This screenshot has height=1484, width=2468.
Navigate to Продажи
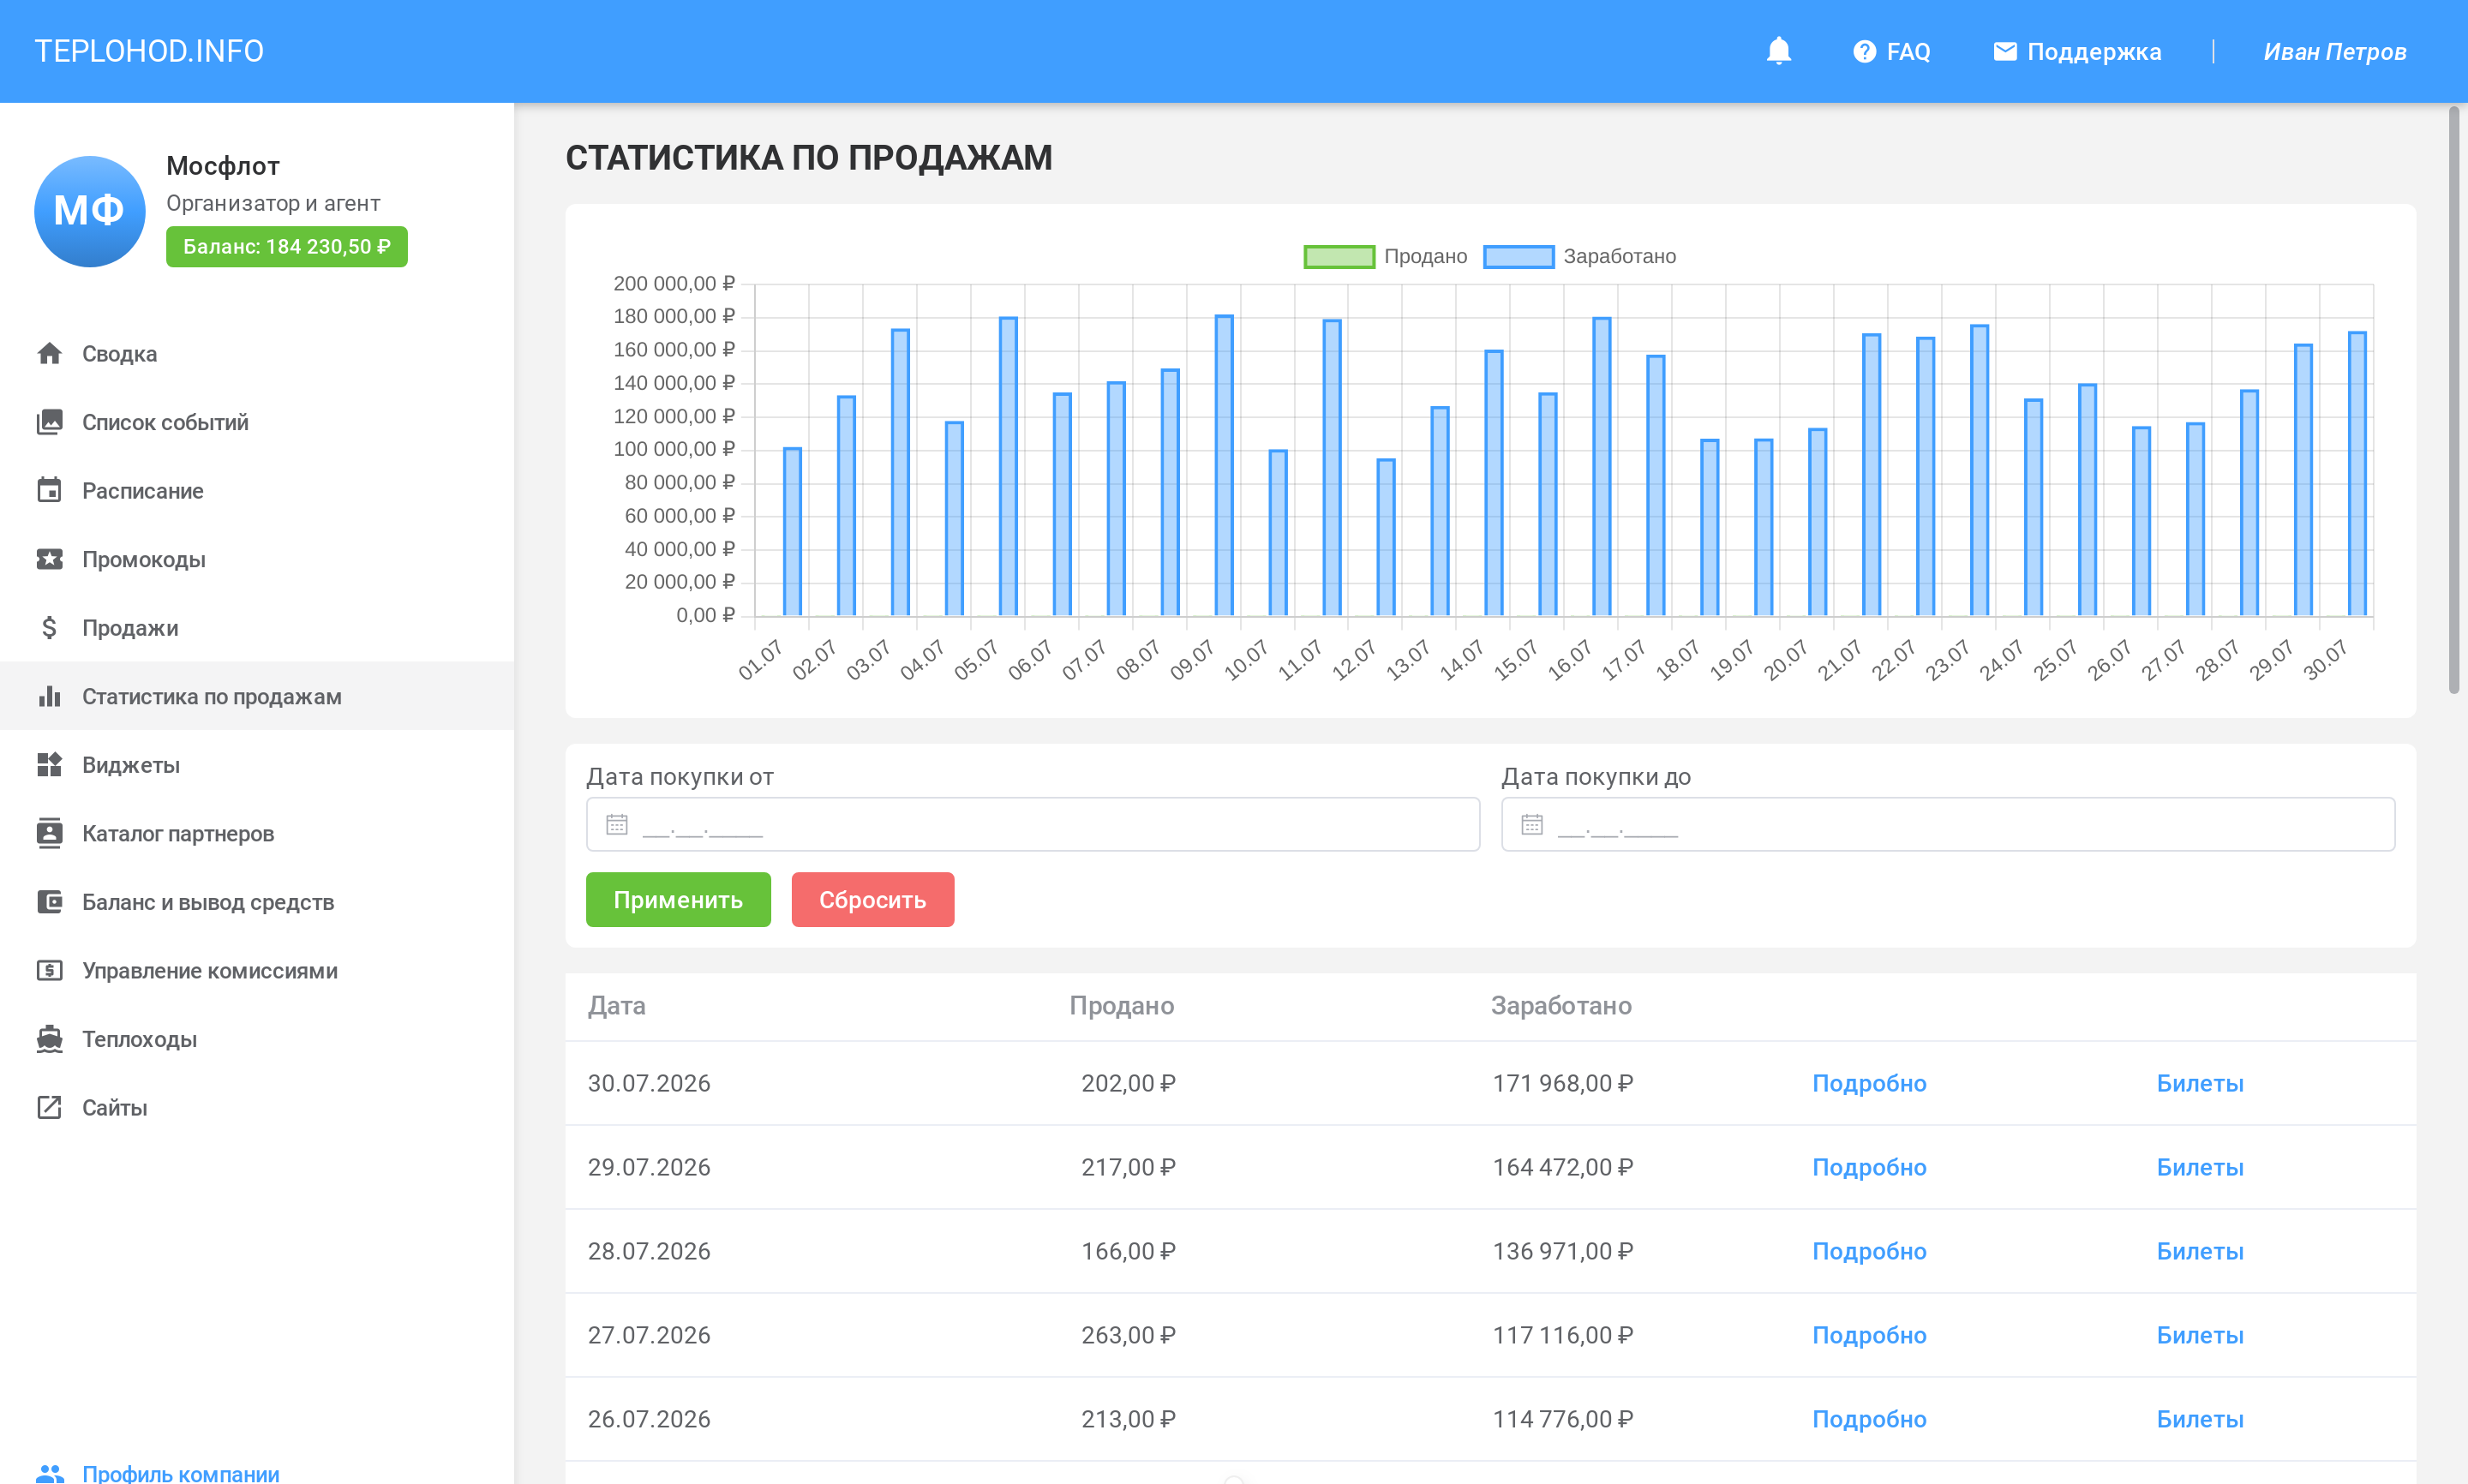click(x=257, y=628)
